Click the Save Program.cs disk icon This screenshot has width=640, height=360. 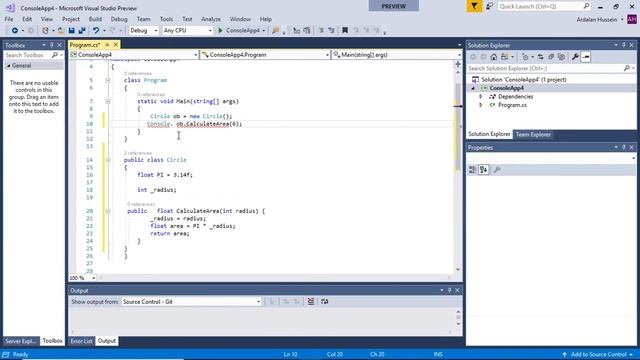point(71,31)
